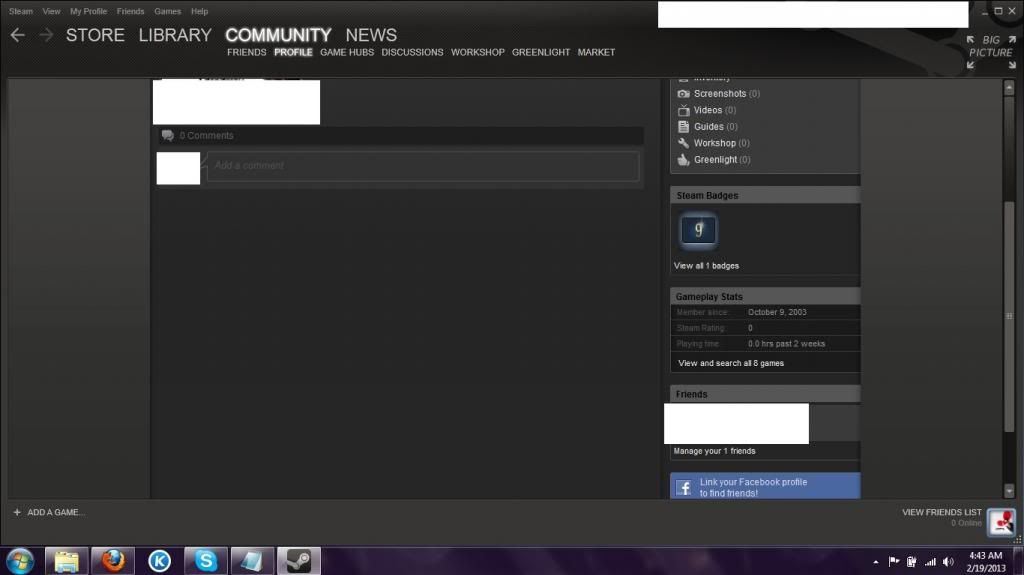Click the vertical scrollbar thumb
The width and height of the screenshot is (1024, 575).
point(1009,316)
